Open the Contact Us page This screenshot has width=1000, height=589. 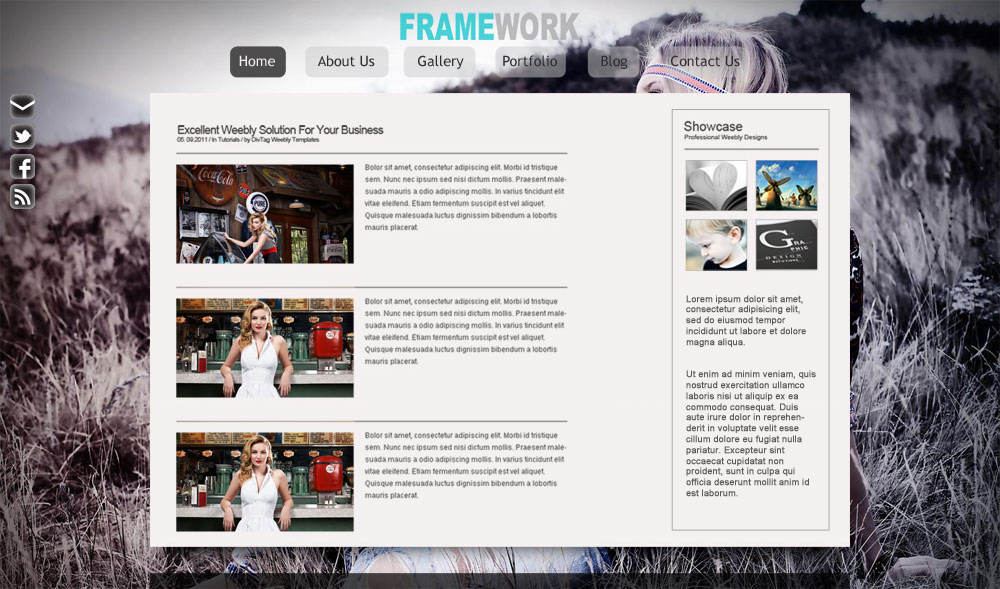706,61
